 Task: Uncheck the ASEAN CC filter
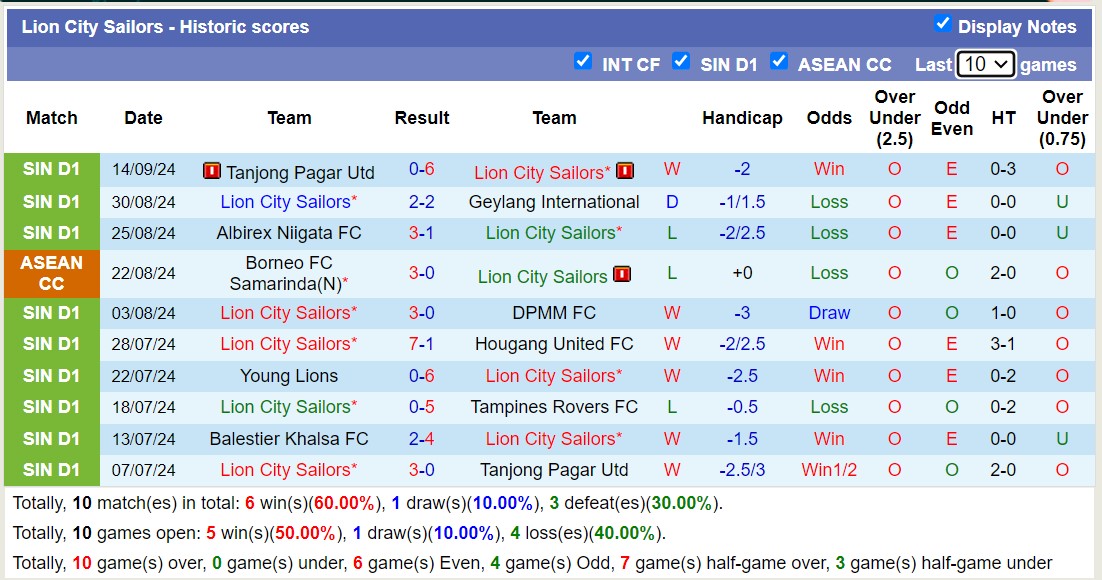778,61
